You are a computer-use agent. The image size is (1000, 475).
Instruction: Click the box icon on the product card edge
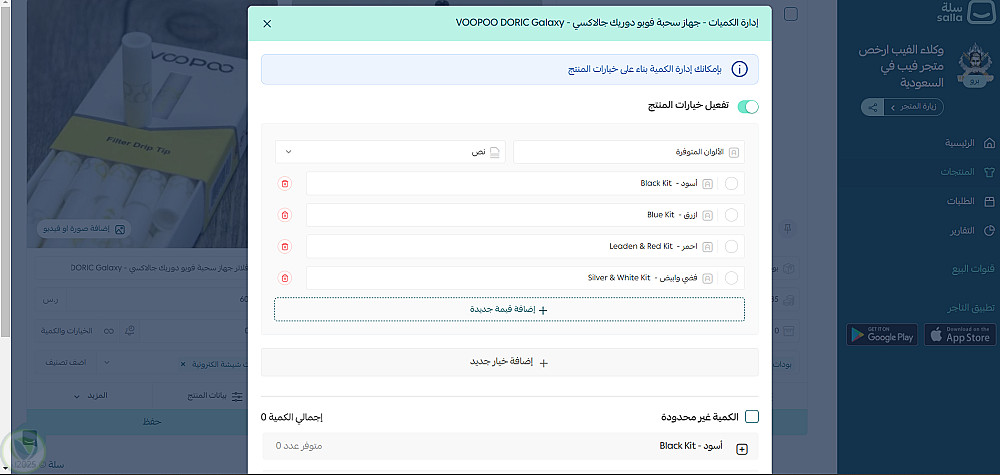tap(788, 268)
